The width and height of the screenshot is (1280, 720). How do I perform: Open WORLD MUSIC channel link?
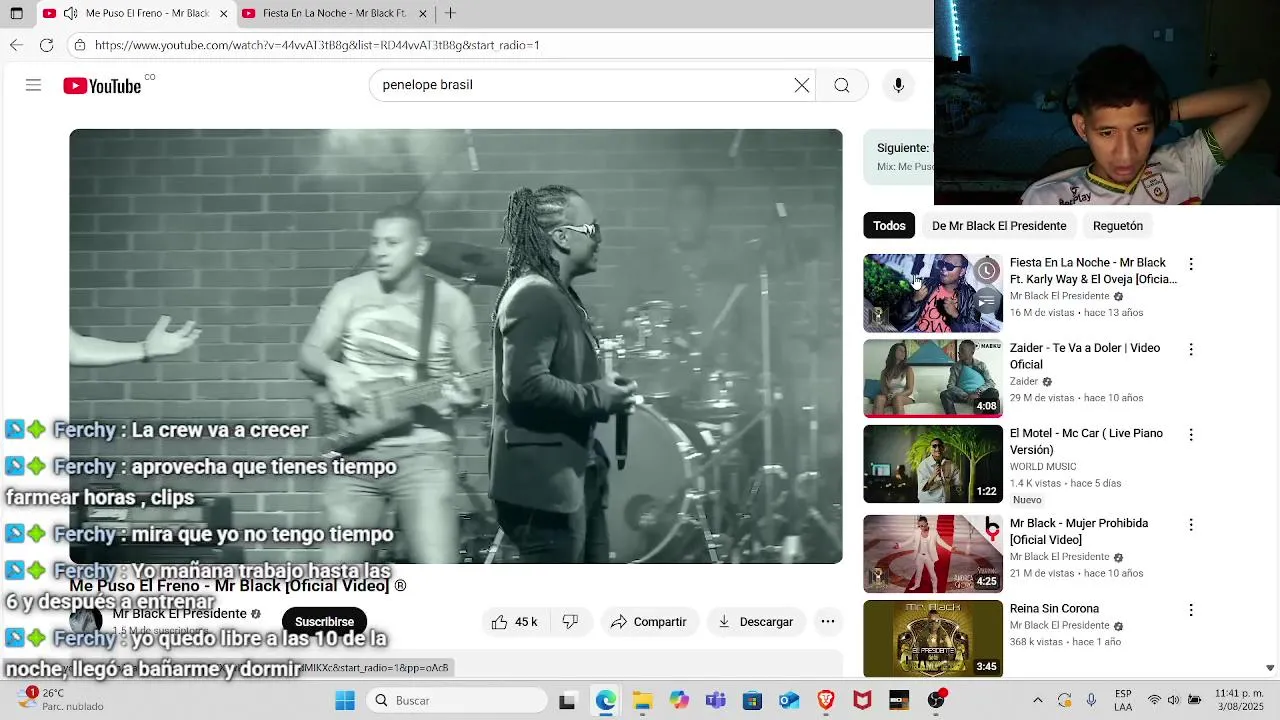click(1043, 467)
